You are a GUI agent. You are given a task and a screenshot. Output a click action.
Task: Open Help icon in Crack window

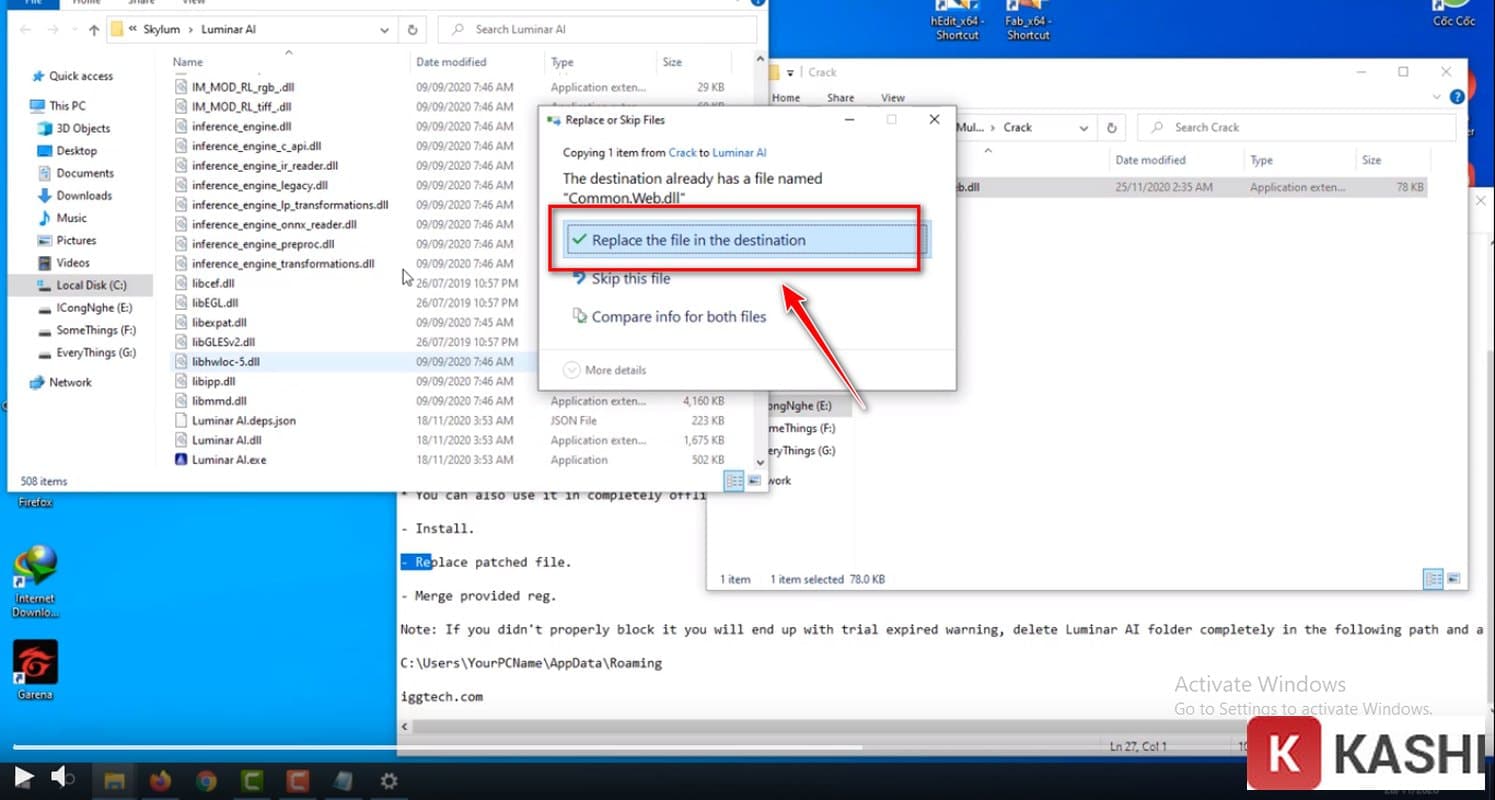coord(1456,97)
